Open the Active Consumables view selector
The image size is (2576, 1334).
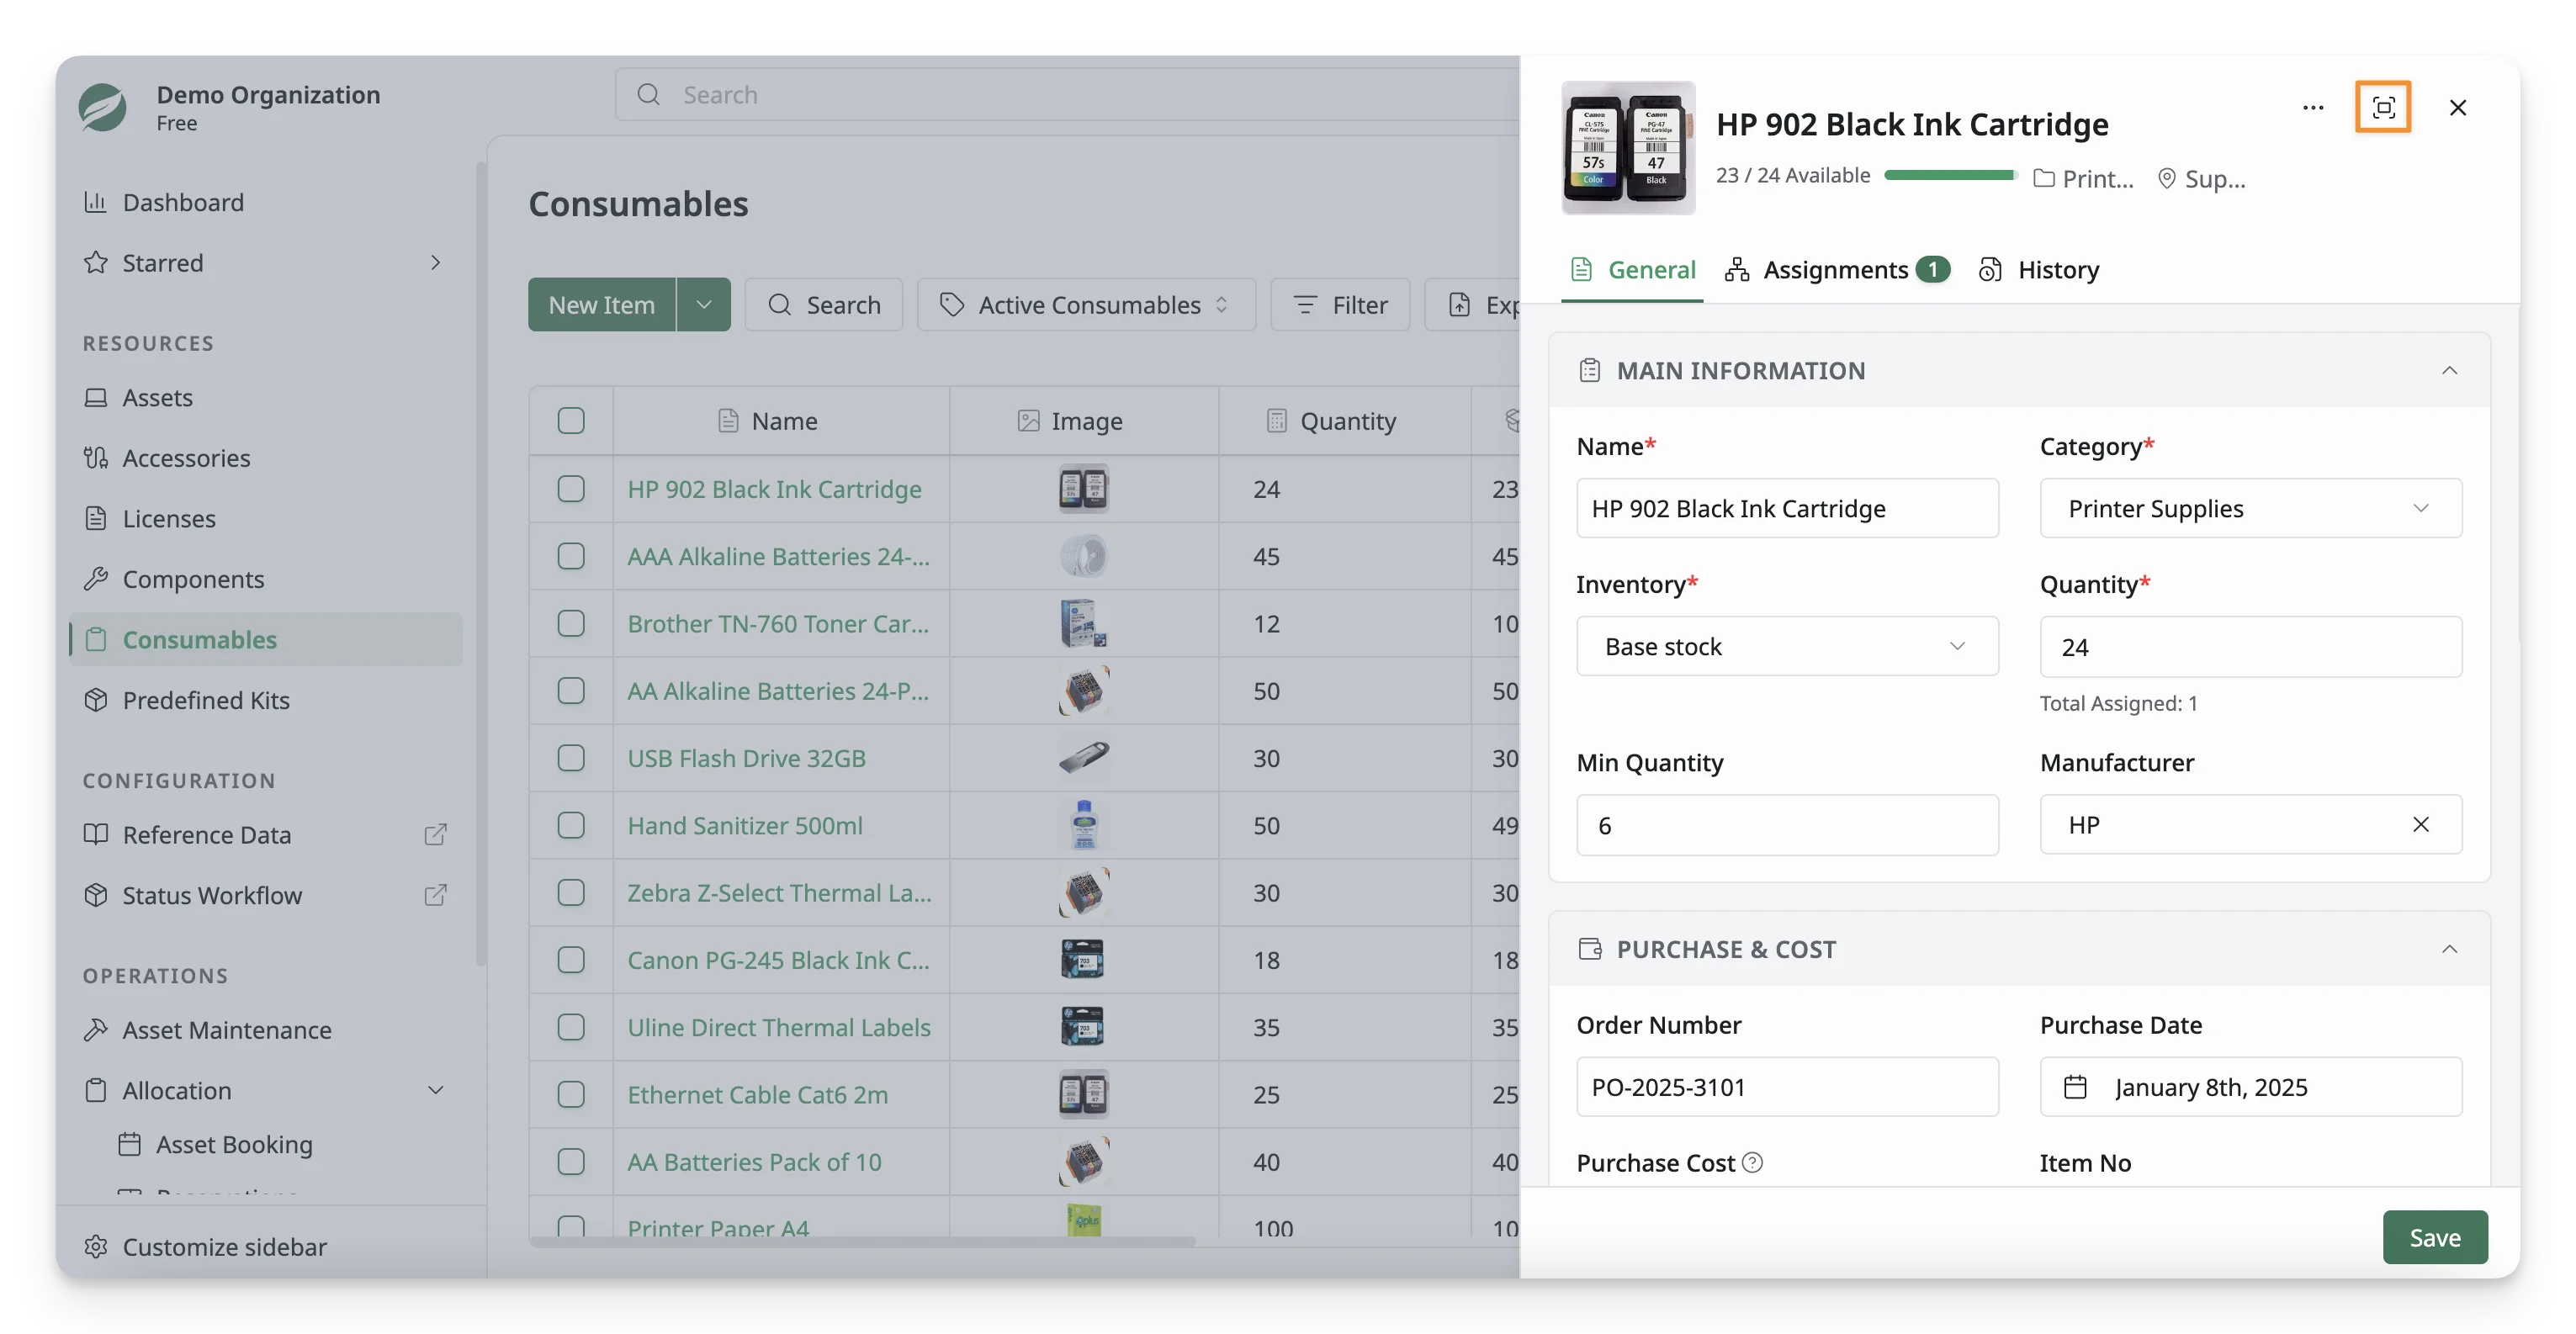point(1086,304)
